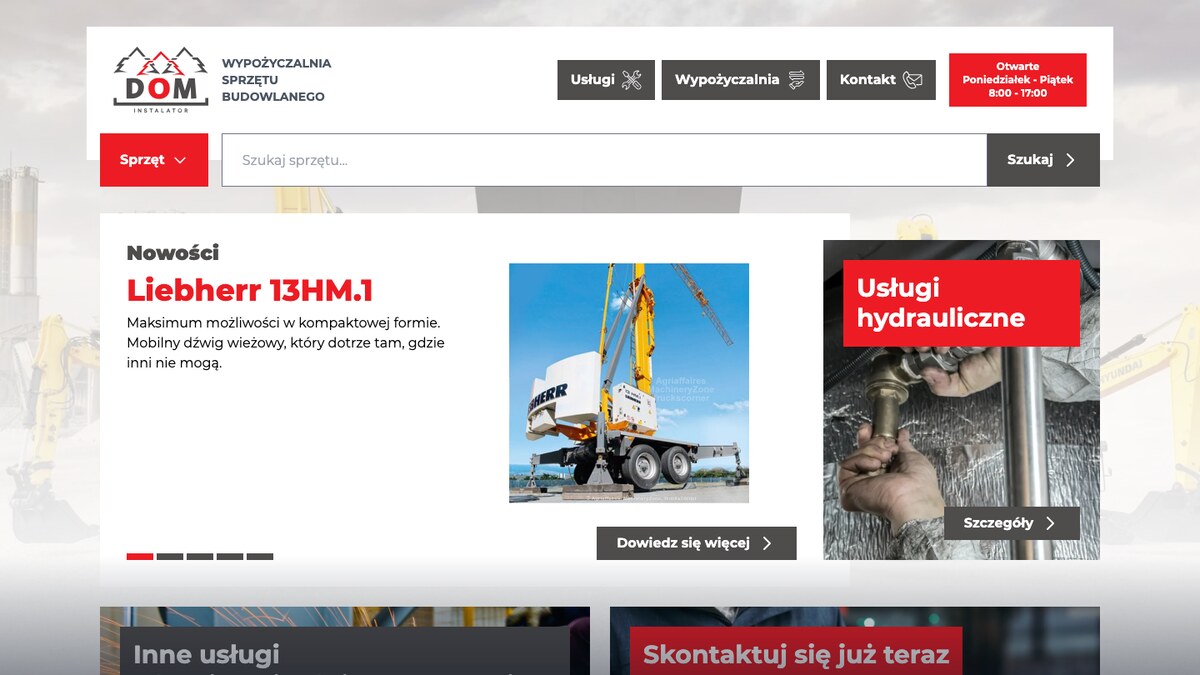Select the fourth slider indicator
The height and width of the screenshot is (675, 1200).
pos(230,557)
